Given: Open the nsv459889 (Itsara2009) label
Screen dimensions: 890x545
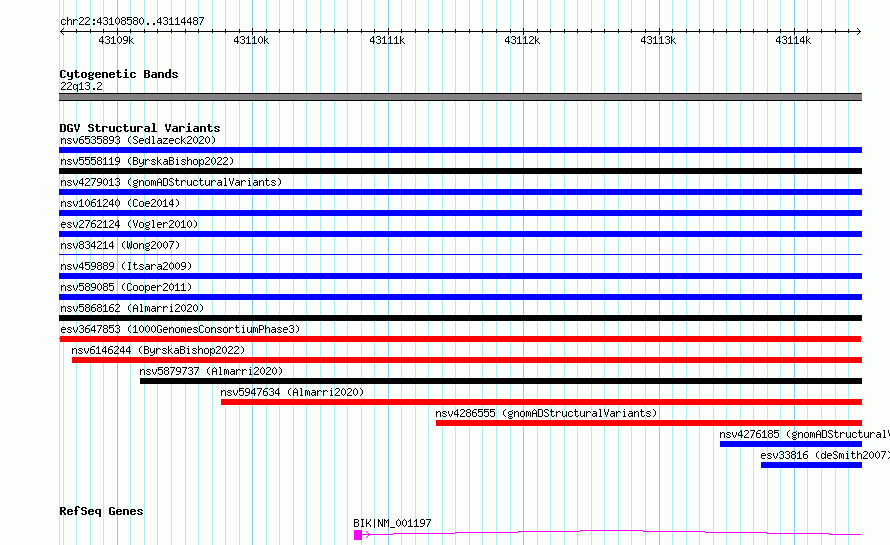Looking at the screenshot, I should (126, 266).
